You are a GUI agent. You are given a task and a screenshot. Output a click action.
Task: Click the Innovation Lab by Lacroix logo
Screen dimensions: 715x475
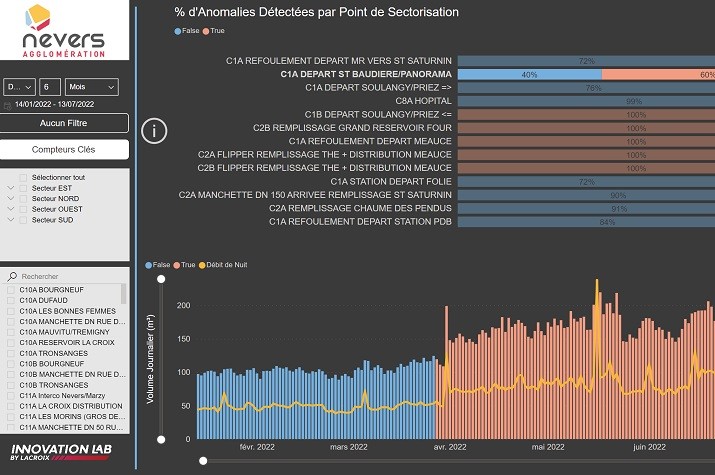61,452
